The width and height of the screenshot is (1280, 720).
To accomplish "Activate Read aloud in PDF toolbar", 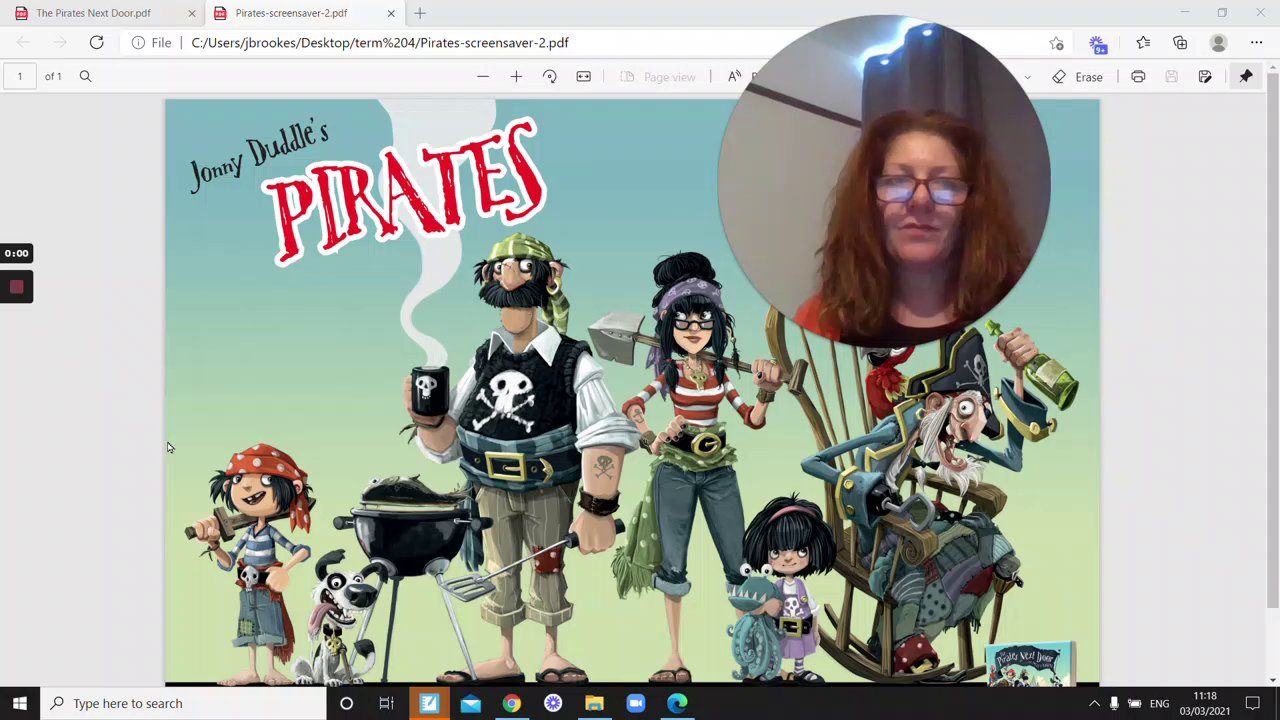I will point(734,76).
